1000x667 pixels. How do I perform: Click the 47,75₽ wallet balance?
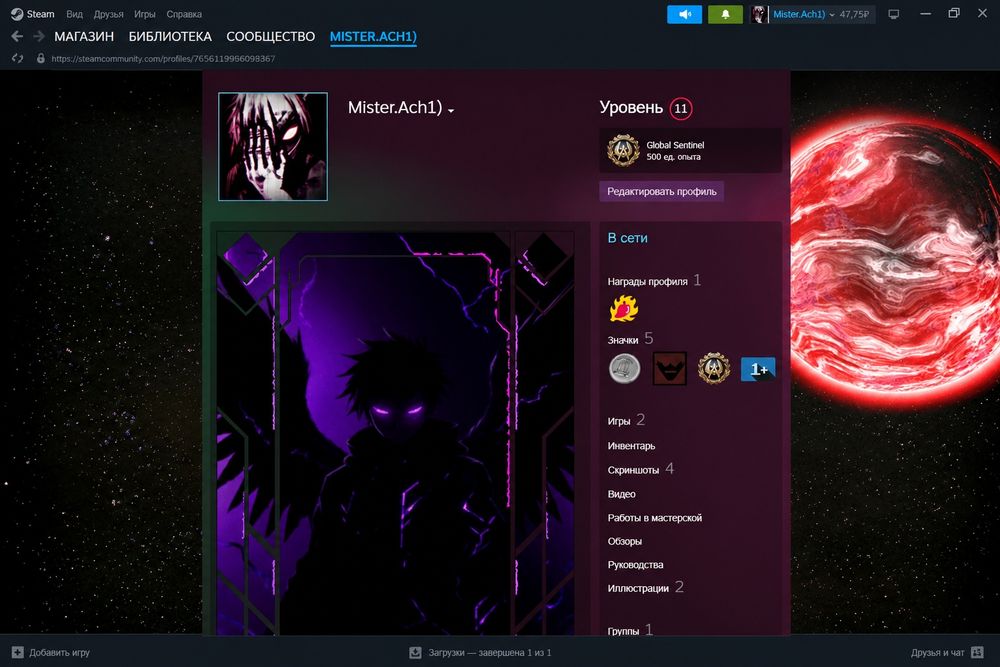click(x=854, y=14)
